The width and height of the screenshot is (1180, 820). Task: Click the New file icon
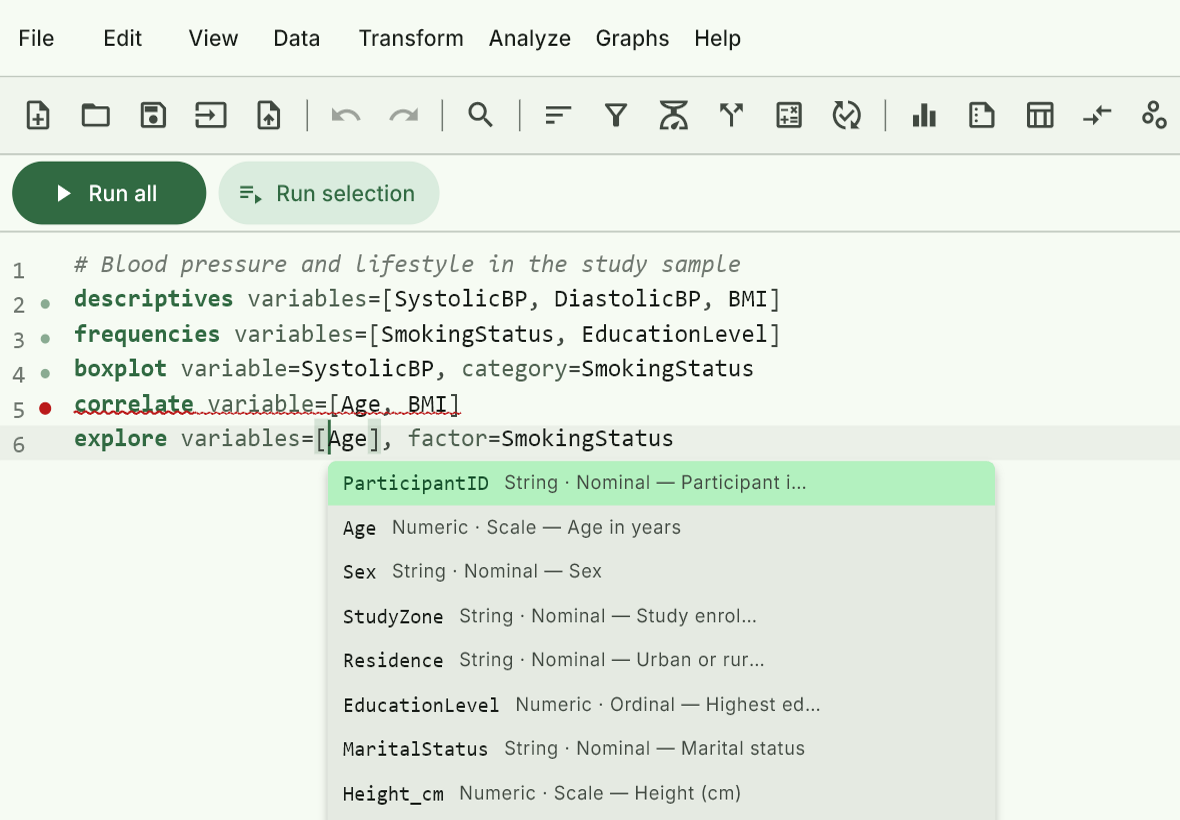[x=38, y=116]
